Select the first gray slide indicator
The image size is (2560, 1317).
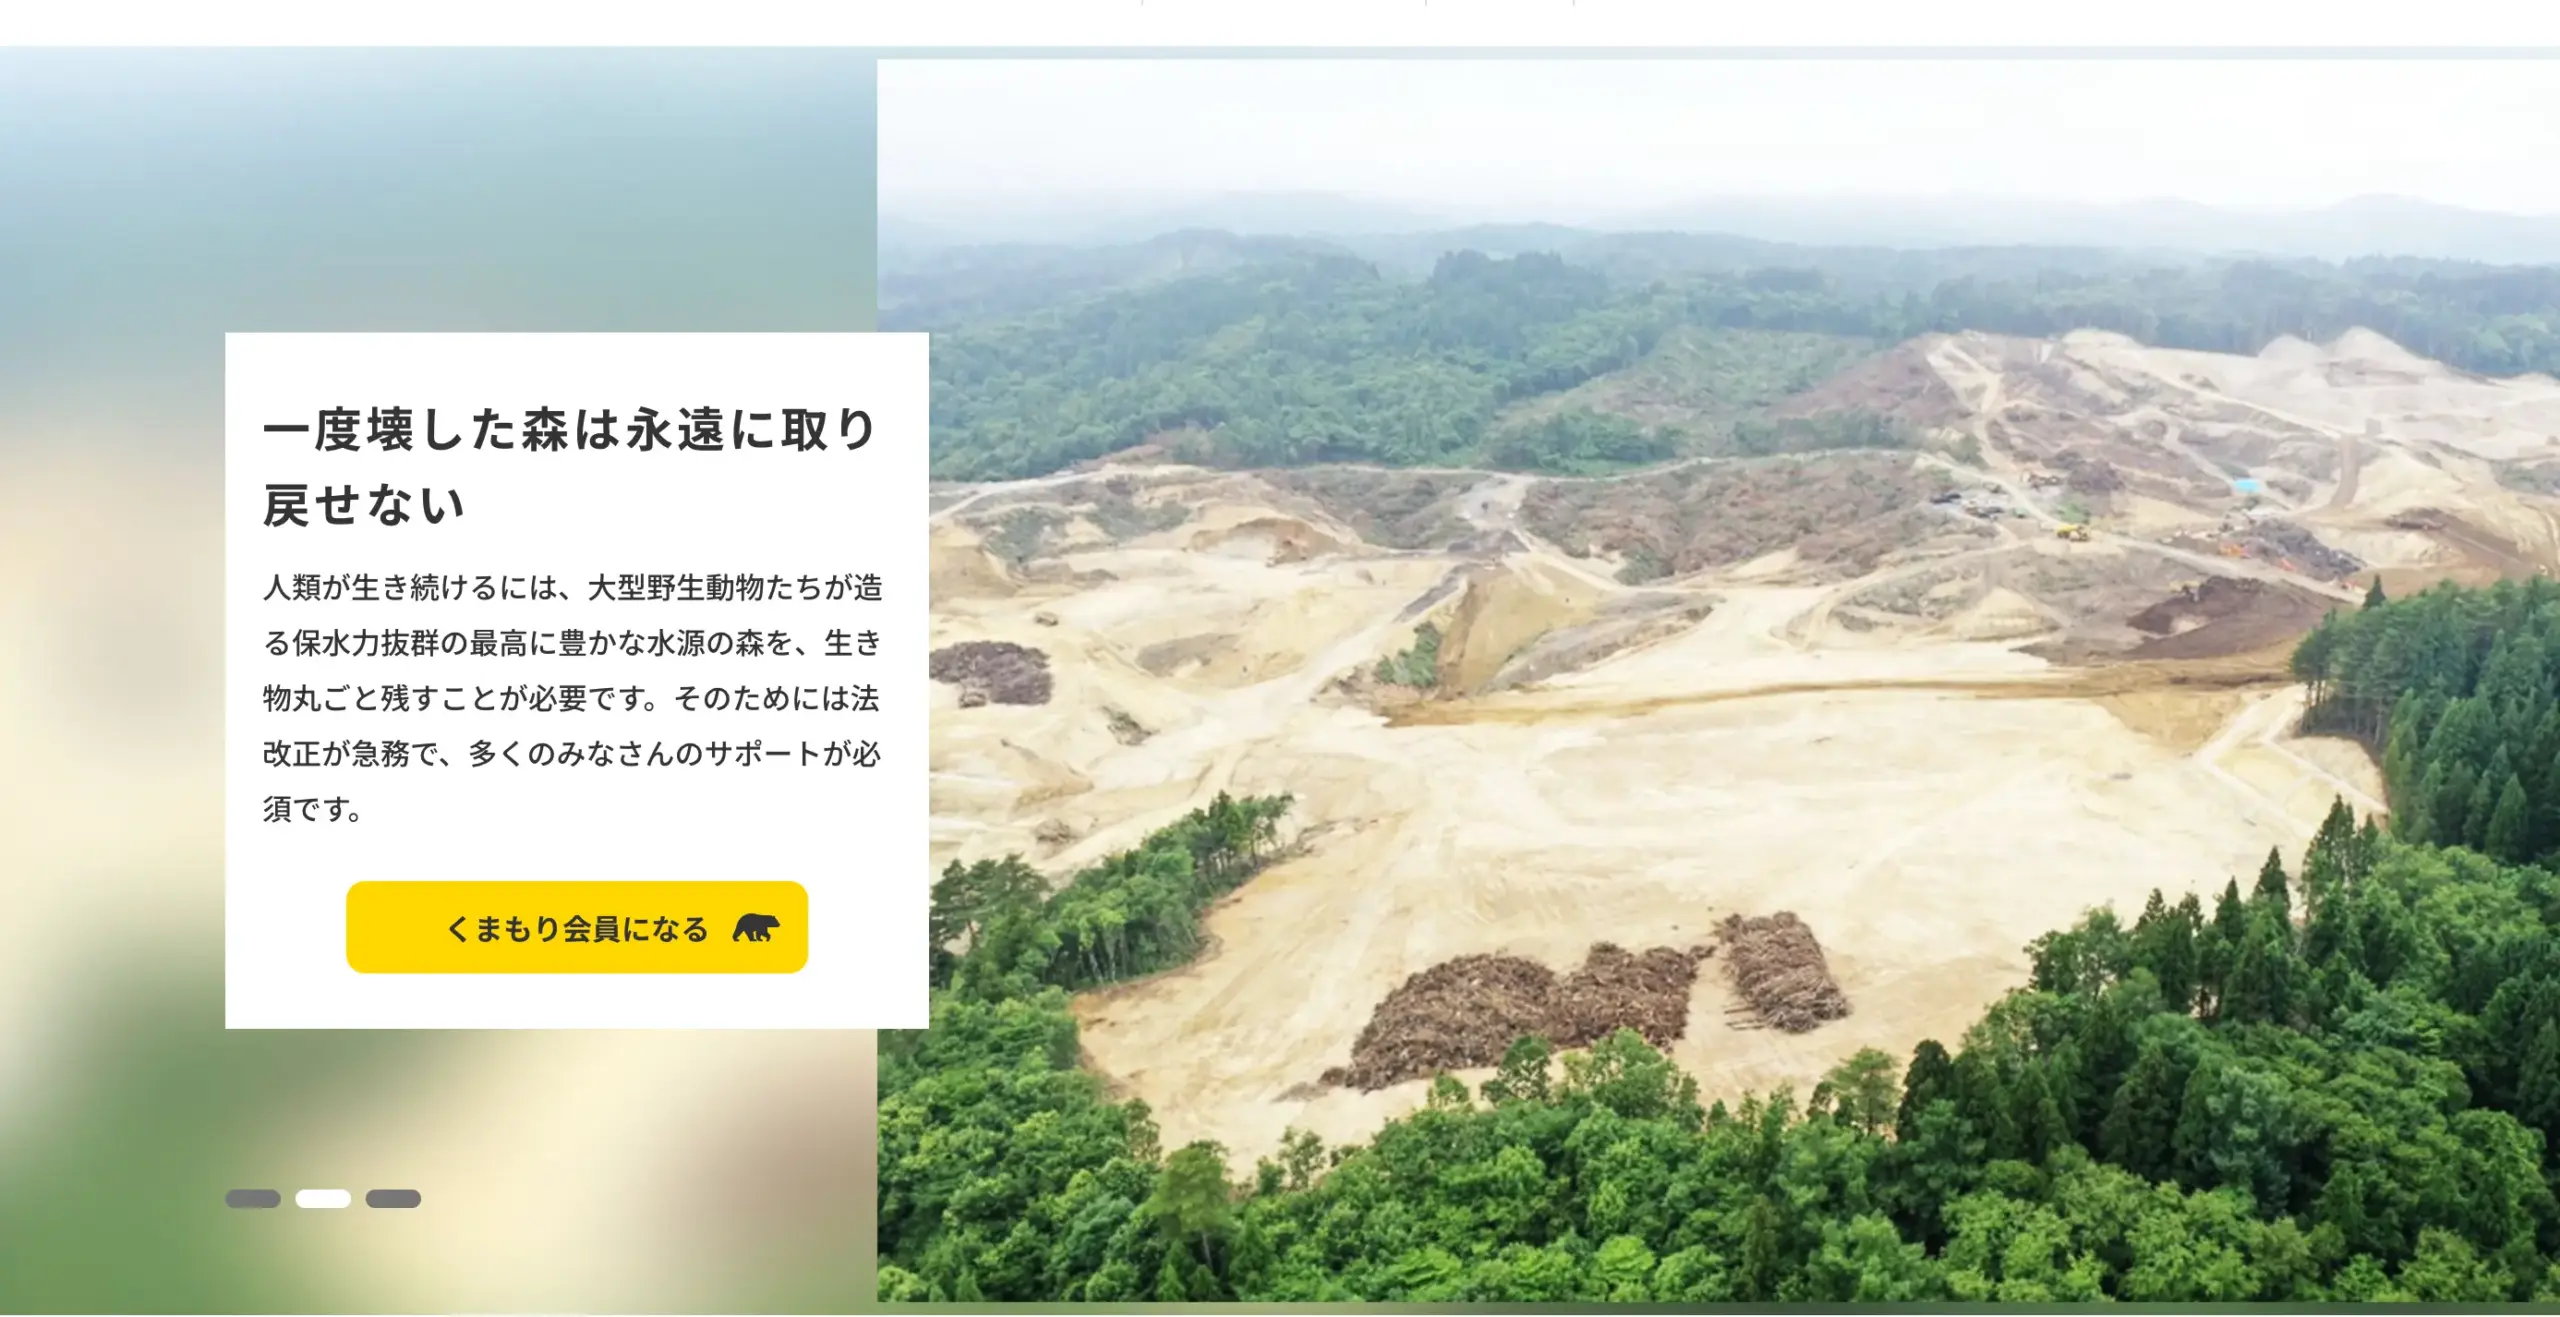tap(253, 1198)
